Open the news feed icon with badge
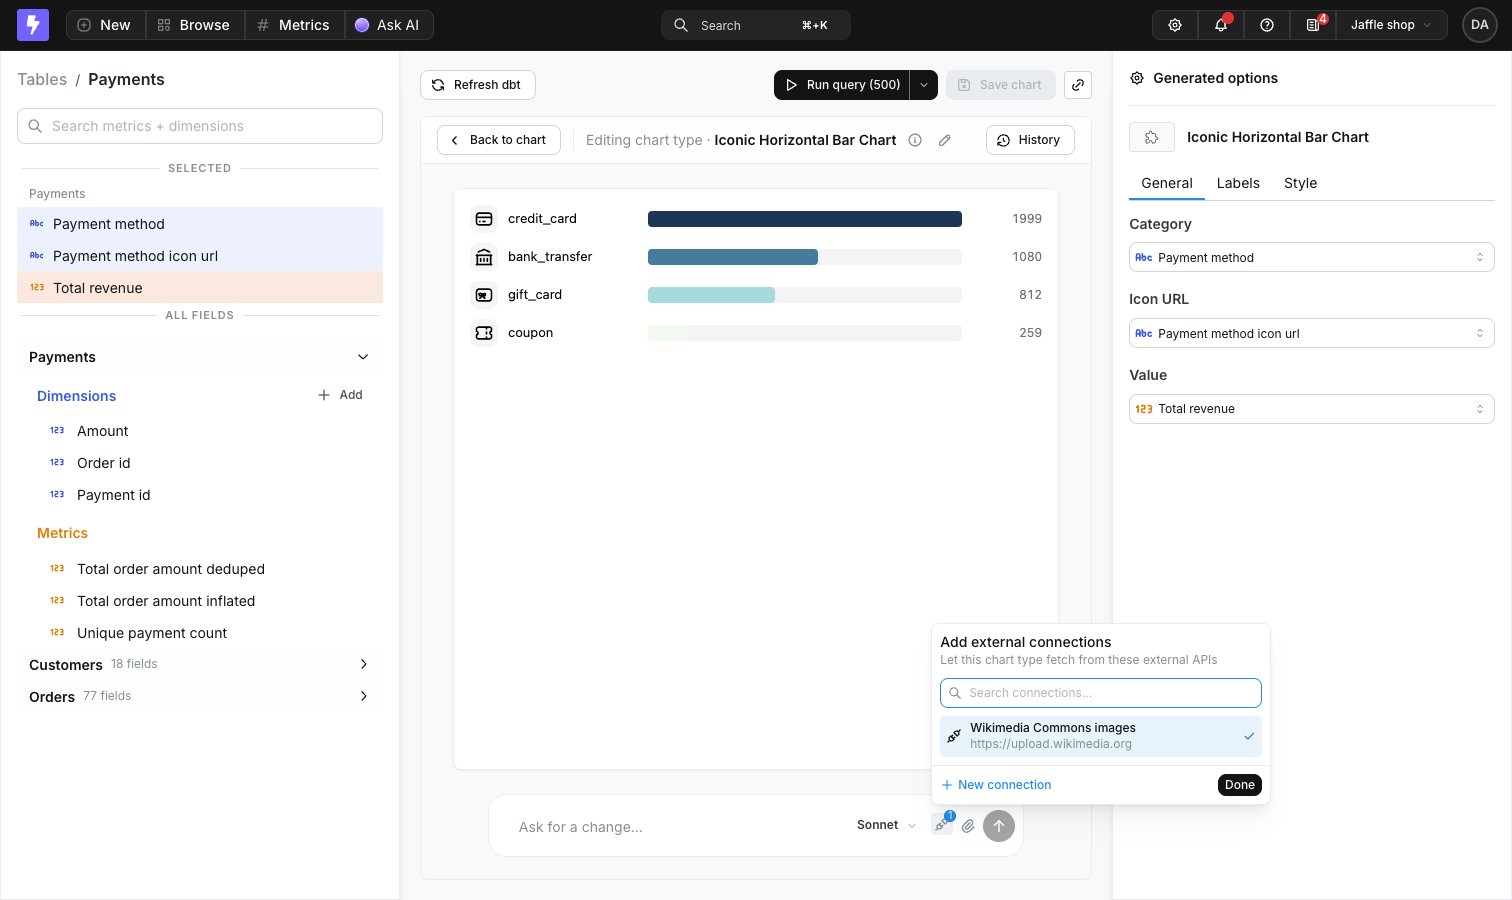 point(1313,25)
